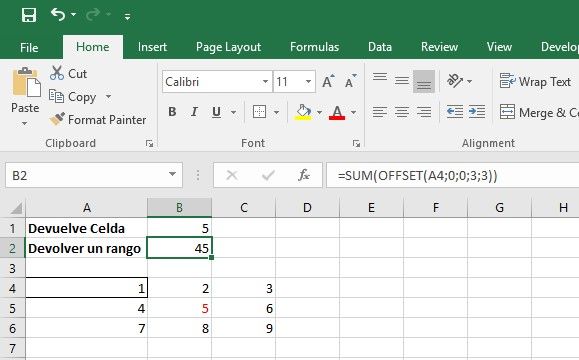Click the Select All corner triangle
Viewport: 579px width, 360px height.
click(x=16, y=208)
